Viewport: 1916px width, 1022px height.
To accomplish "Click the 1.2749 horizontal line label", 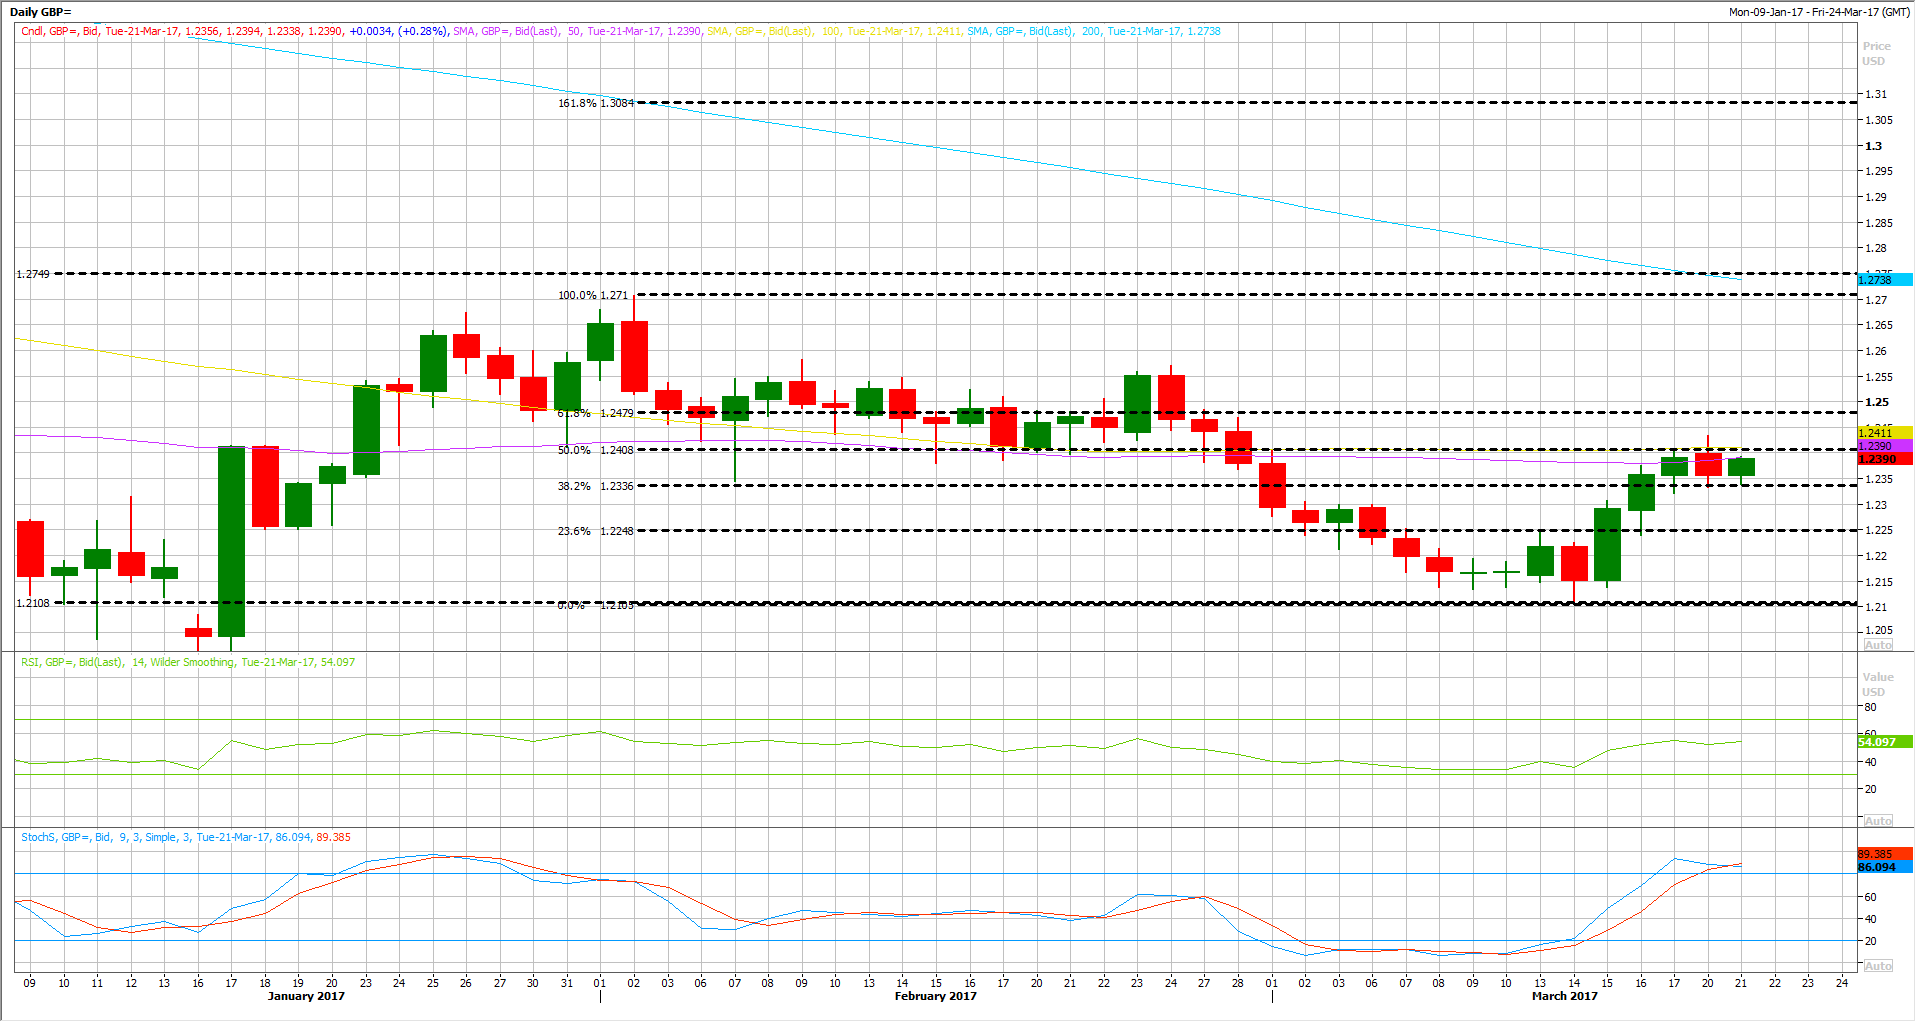I will [x=33, y=274].
